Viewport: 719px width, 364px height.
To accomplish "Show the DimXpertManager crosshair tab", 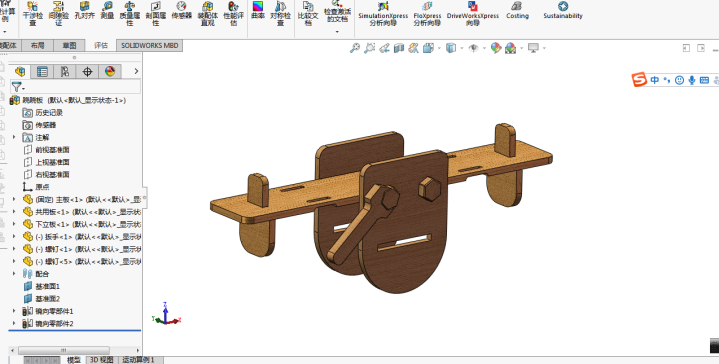I will [x=87, y=72].
